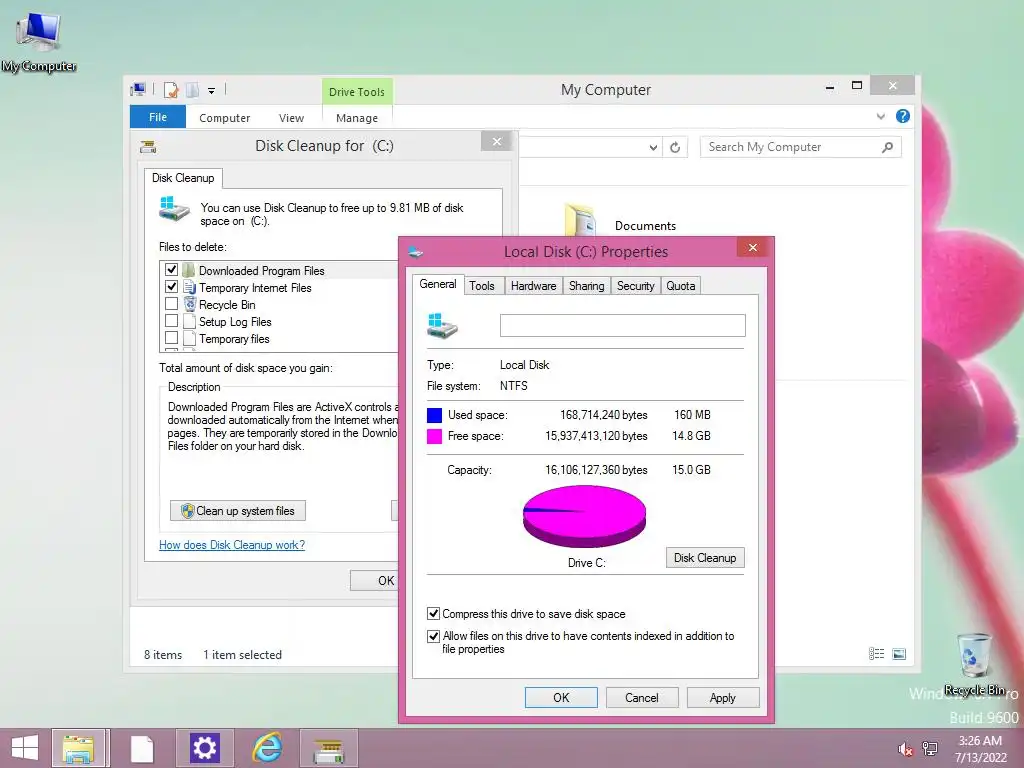Click the Properties dialog title bar drive icon
Viewport: 1024px width, 768px height.
click(415, 251)
